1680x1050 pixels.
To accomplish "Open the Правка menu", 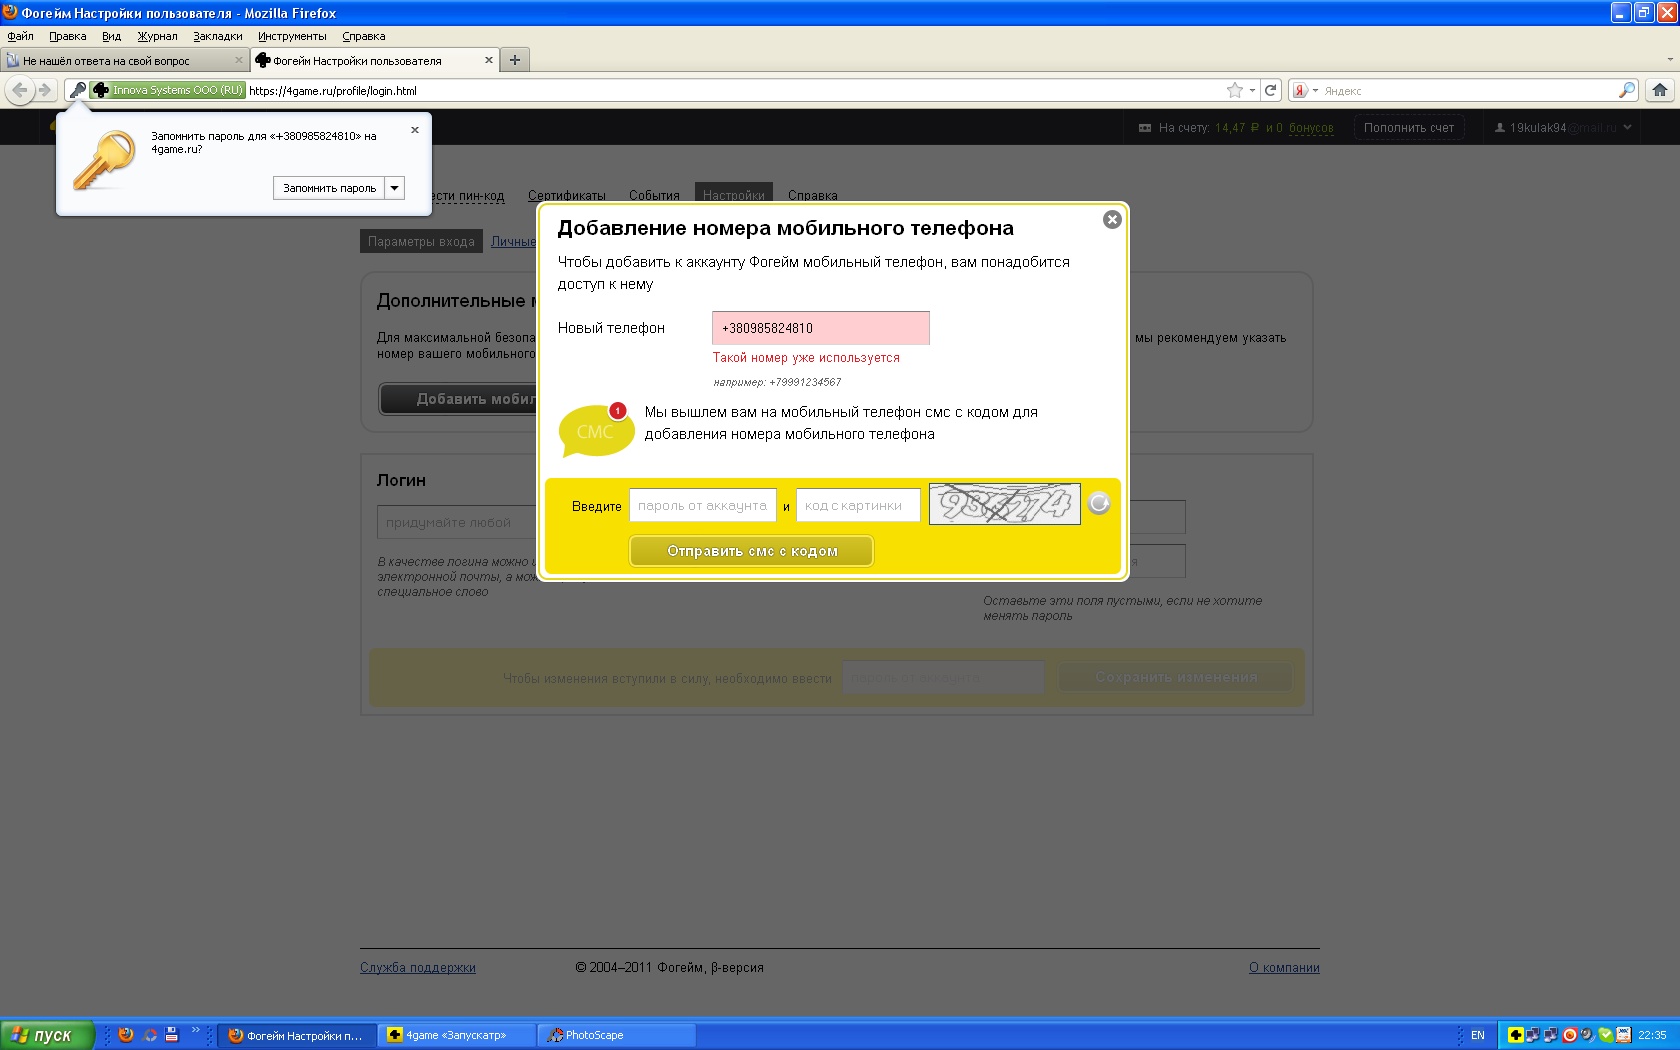I will (68, 36).
